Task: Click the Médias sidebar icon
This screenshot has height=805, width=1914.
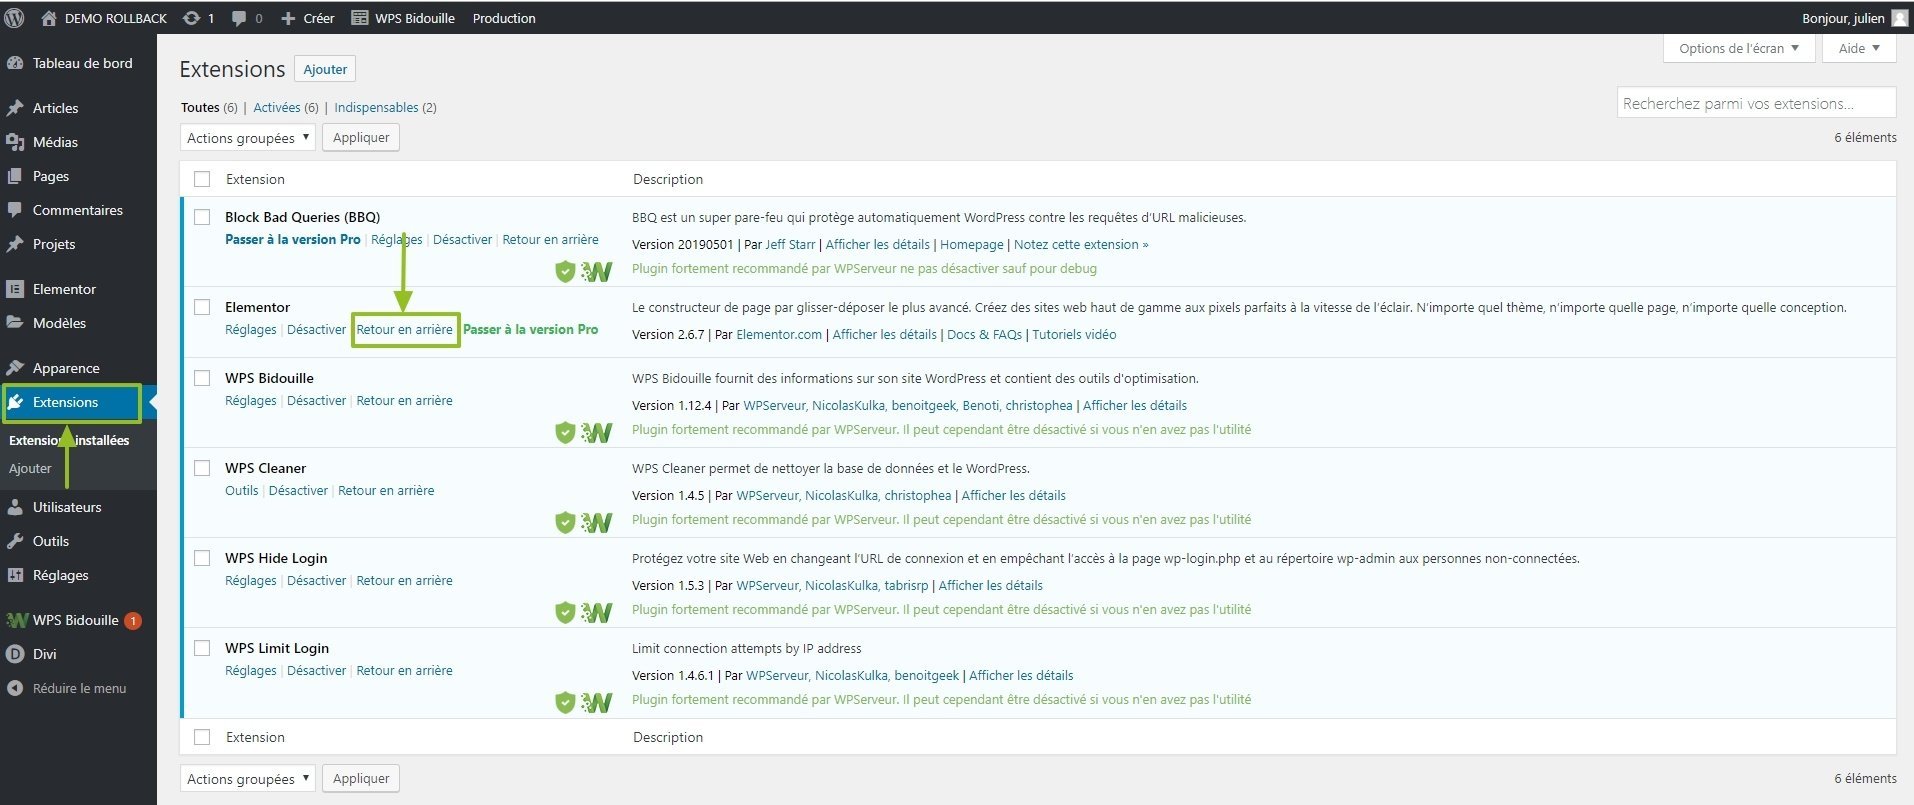Action: (15, 142)
